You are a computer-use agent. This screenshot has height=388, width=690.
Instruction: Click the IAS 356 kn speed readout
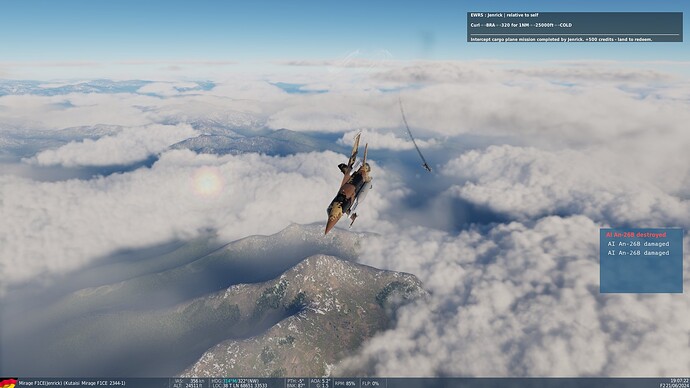pyautogui.click(x=190, y=381)
